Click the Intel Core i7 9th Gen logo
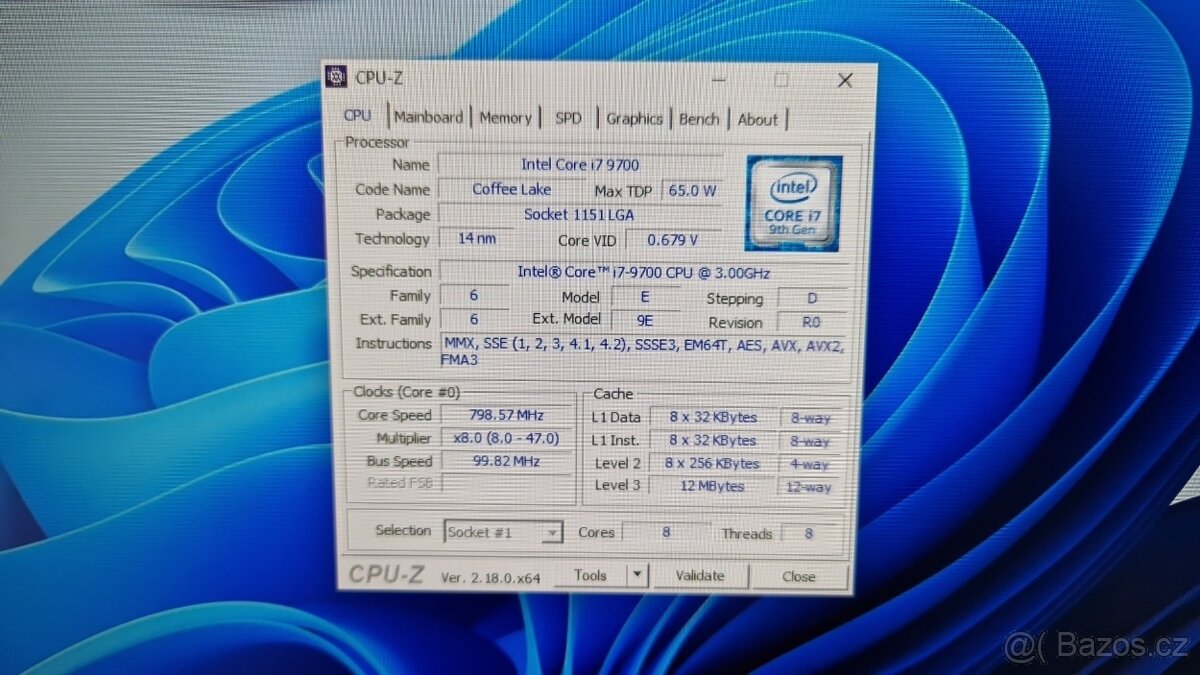Image resolution: width=1200 pixels, height=675 pixels. click(793, 203)
